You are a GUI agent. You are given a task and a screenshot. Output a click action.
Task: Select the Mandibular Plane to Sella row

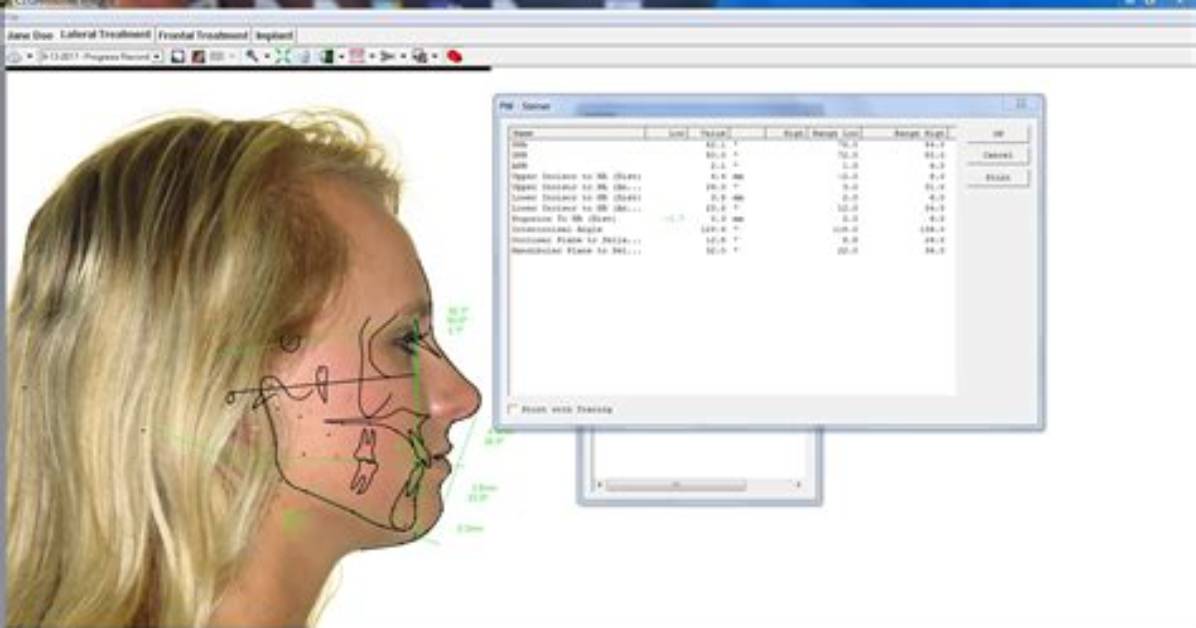(x=728, y=251)
